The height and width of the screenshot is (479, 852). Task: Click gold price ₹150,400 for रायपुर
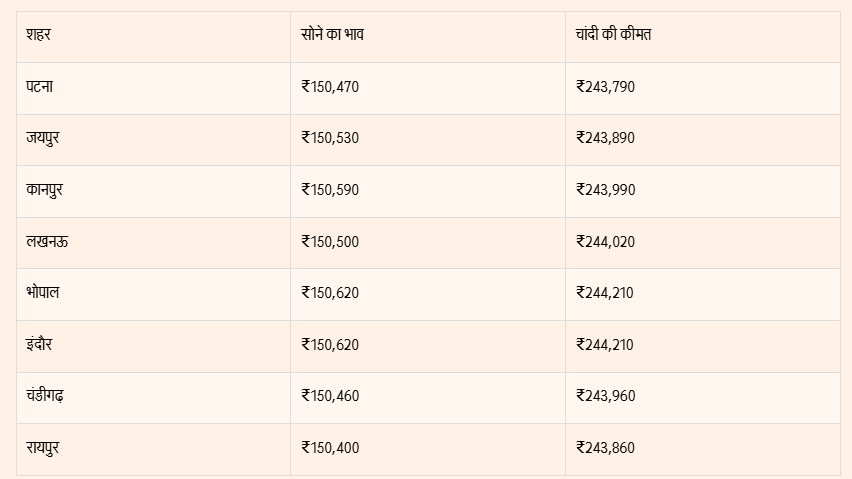tap(330, 448)
